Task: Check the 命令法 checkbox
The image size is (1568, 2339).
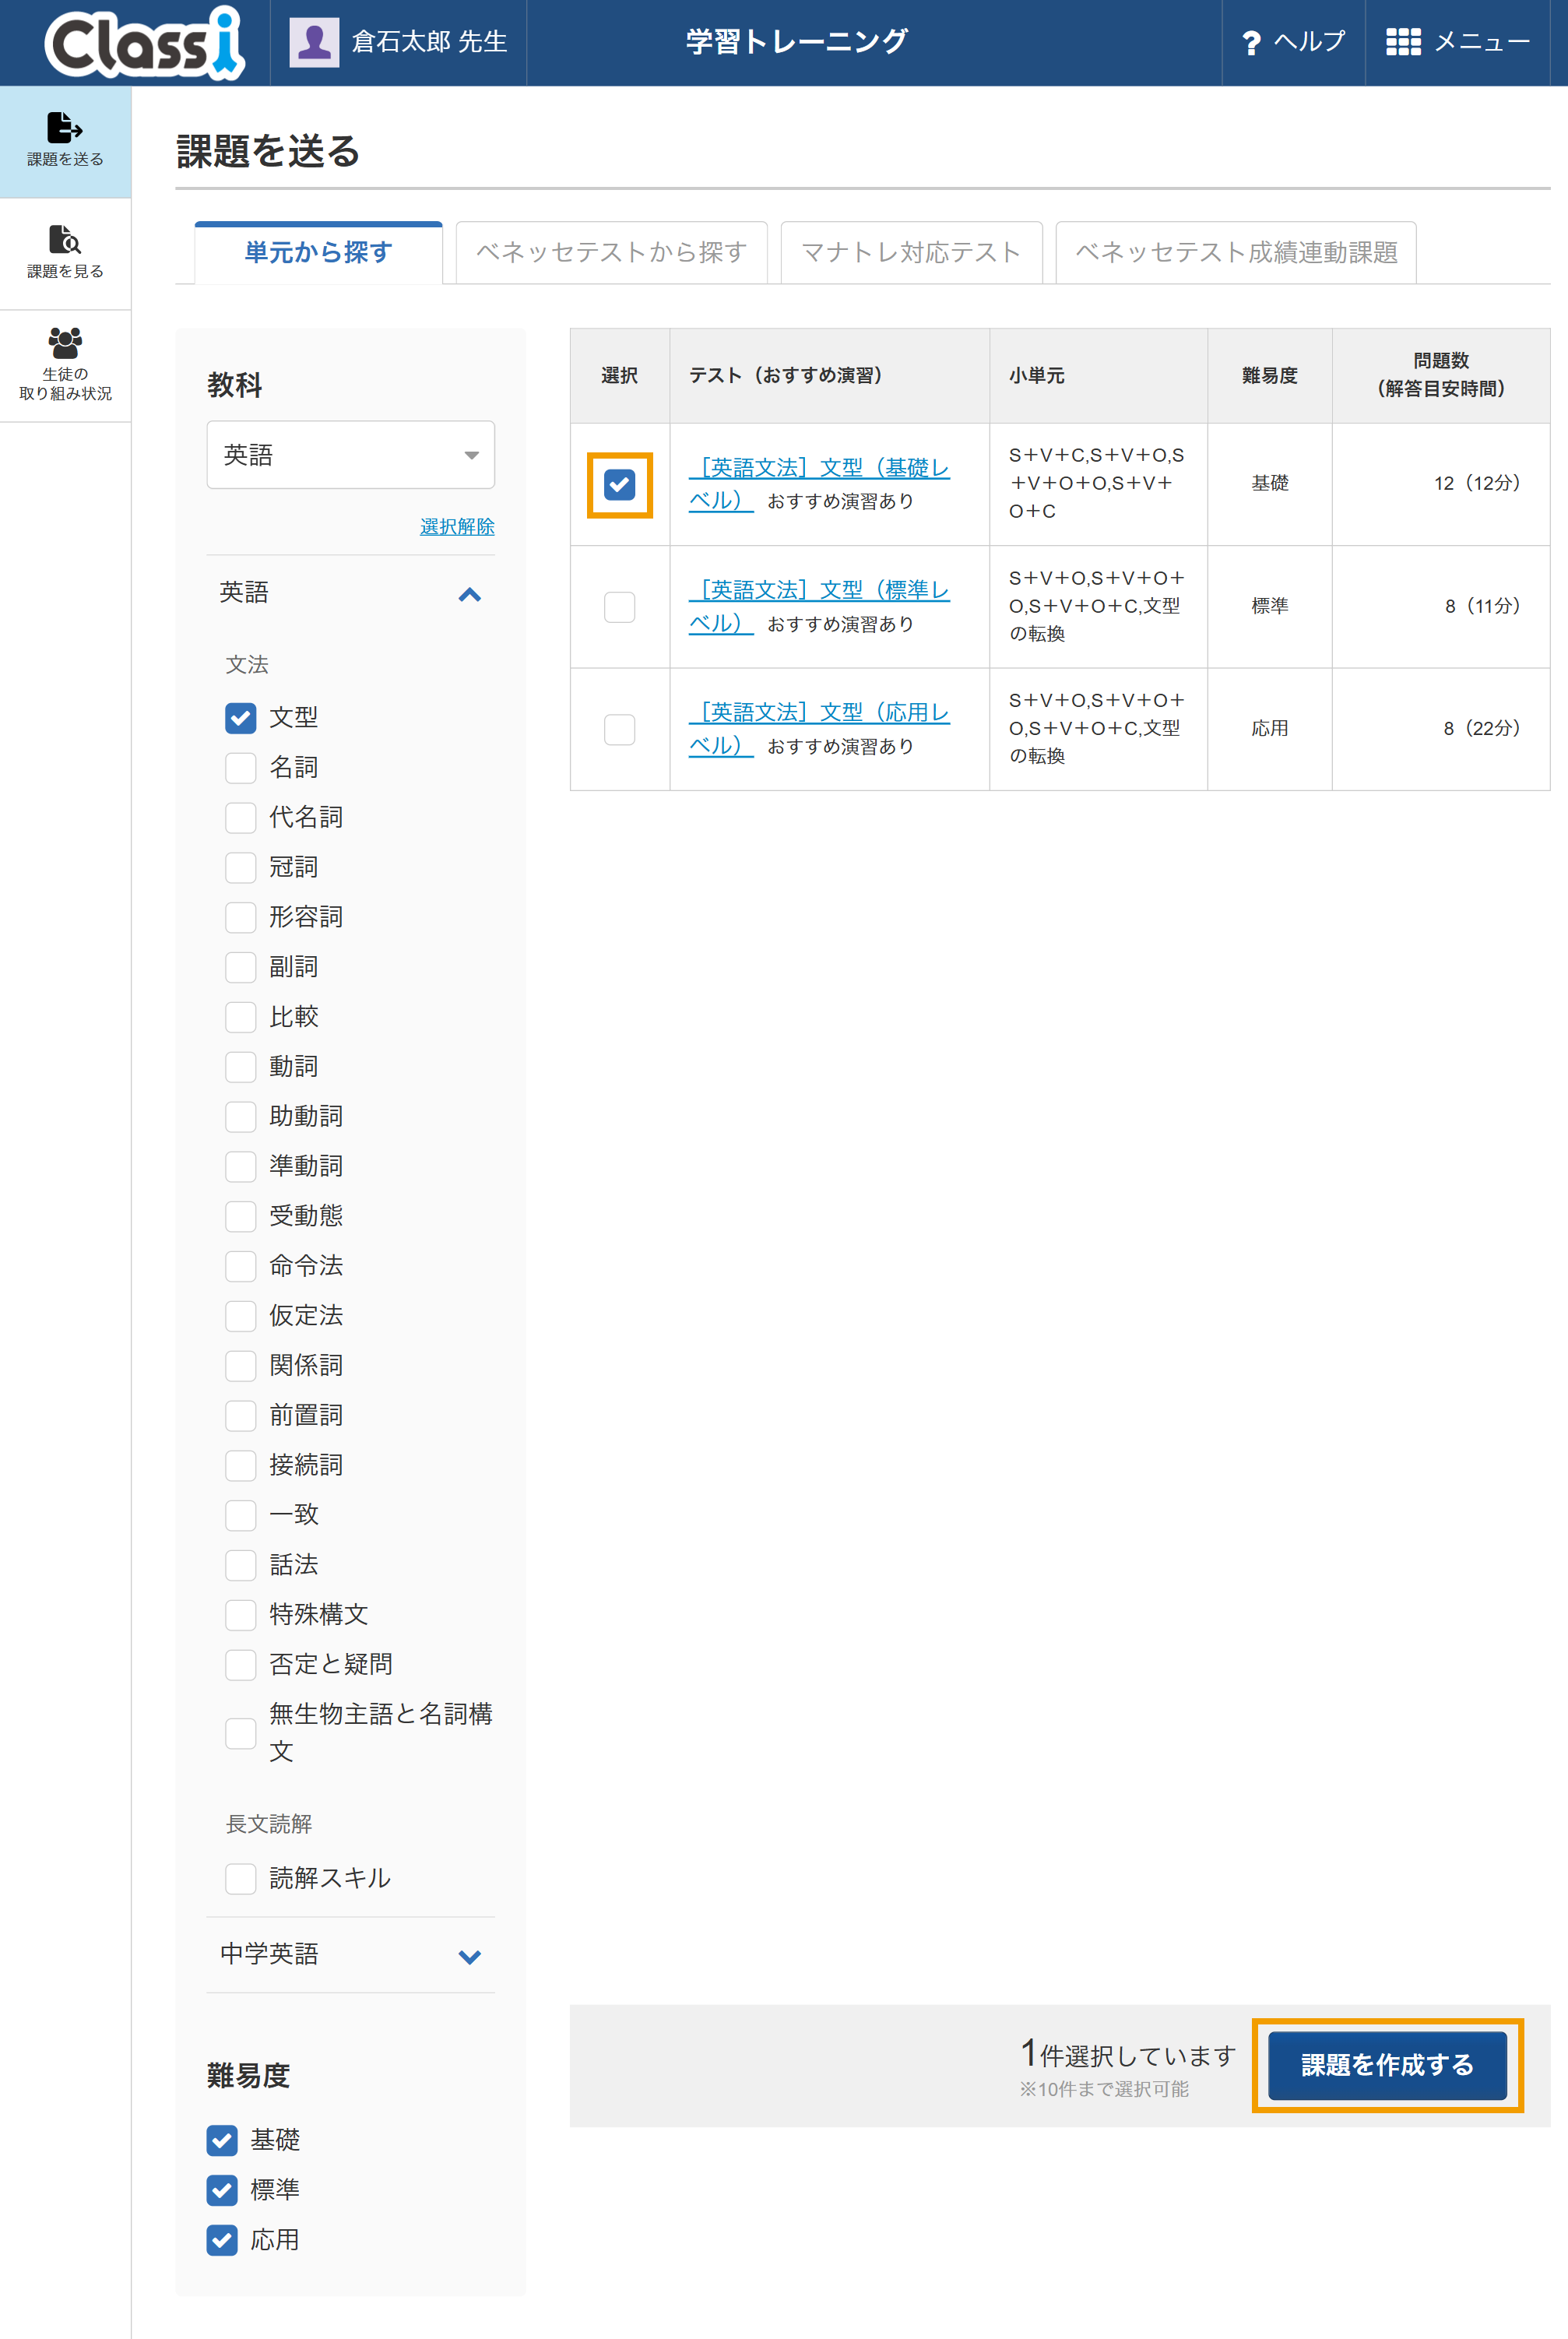Action: pyautogui.click(x=240, y=1266)
